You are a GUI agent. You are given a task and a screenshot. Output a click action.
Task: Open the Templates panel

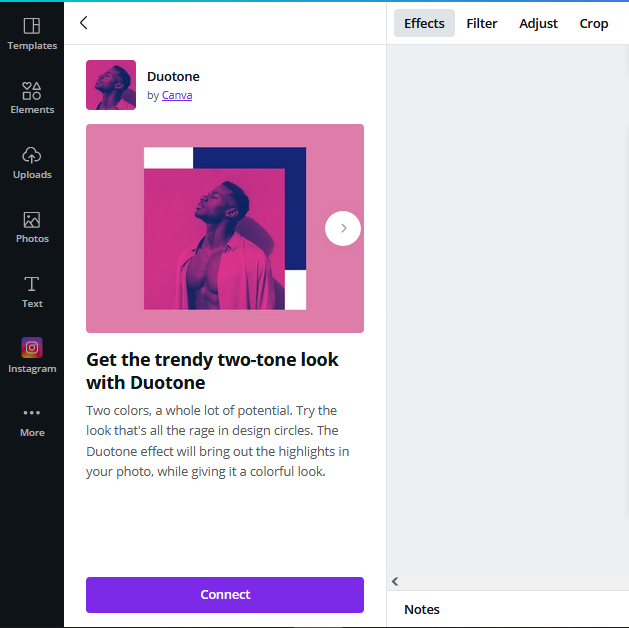(32, 34)
